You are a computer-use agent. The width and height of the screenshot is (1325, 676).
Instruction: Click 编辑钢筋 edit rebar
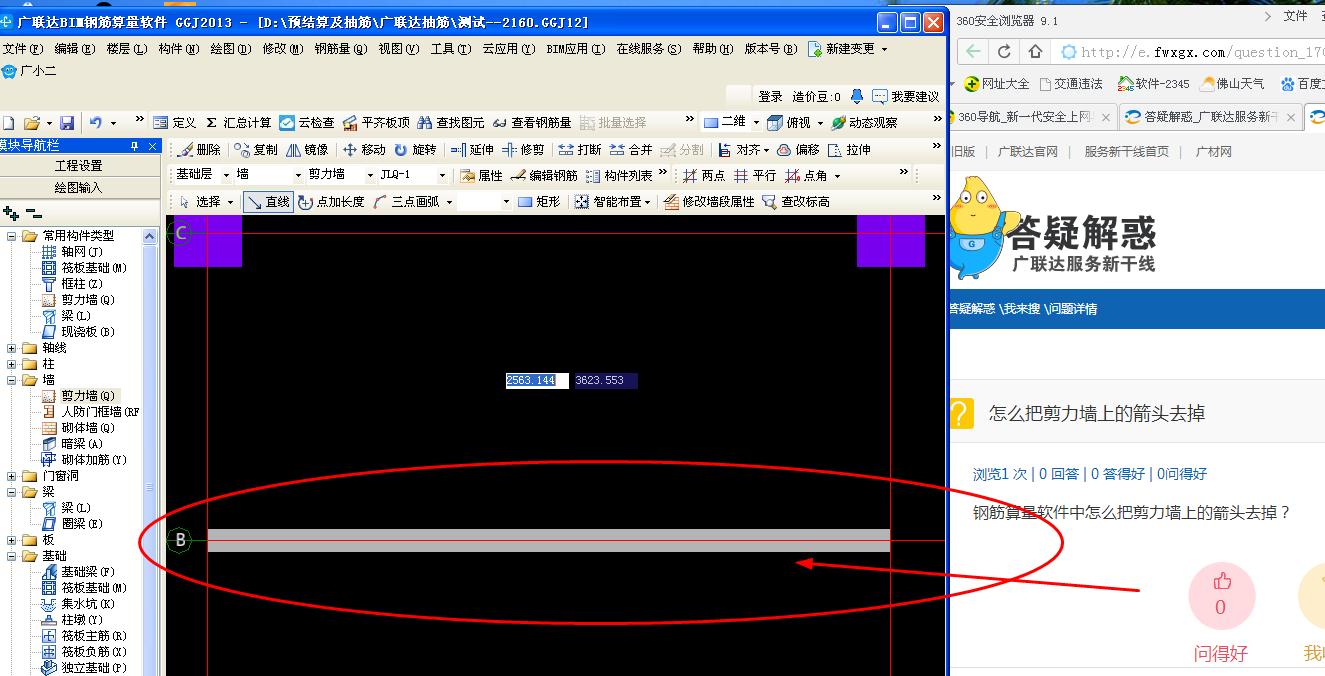pyautogui.click(x=544, y=176)
